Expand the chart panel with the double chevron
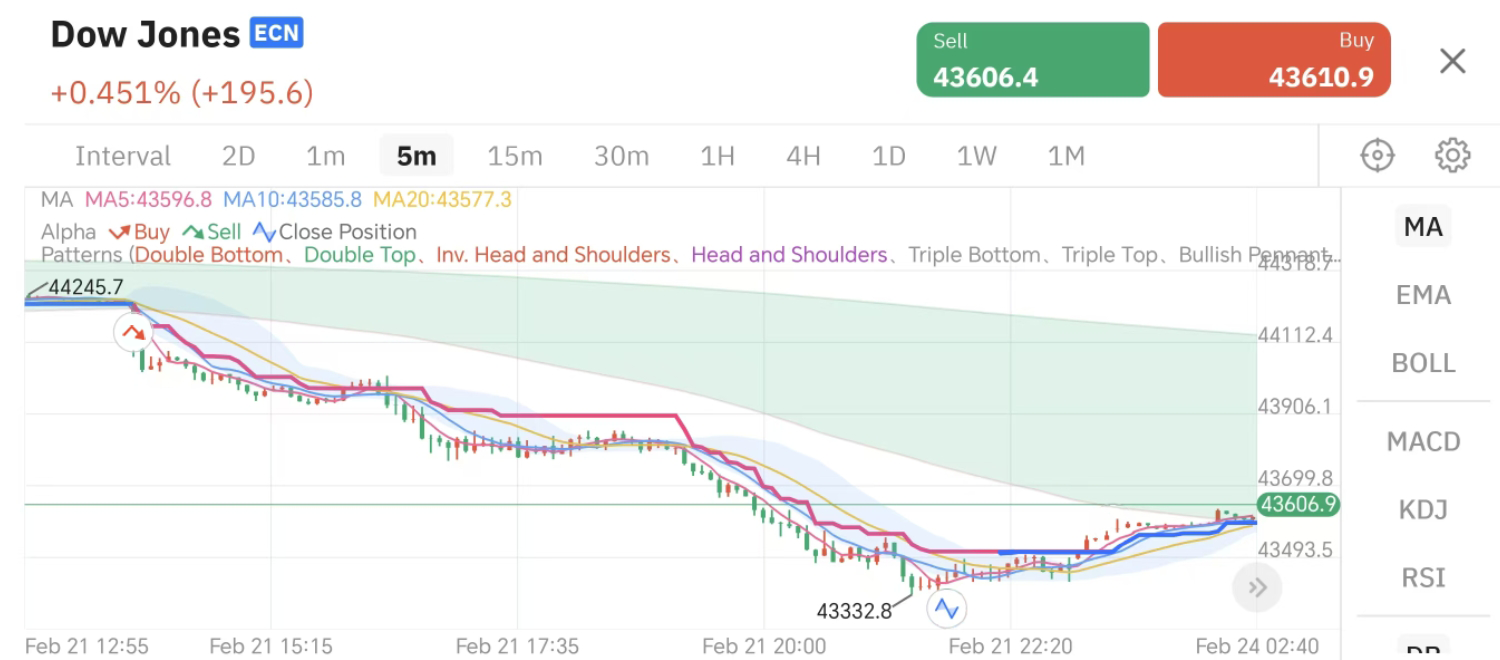Image resolution: width=1500 pixels, height=660 pixels. coord(1257,588)
